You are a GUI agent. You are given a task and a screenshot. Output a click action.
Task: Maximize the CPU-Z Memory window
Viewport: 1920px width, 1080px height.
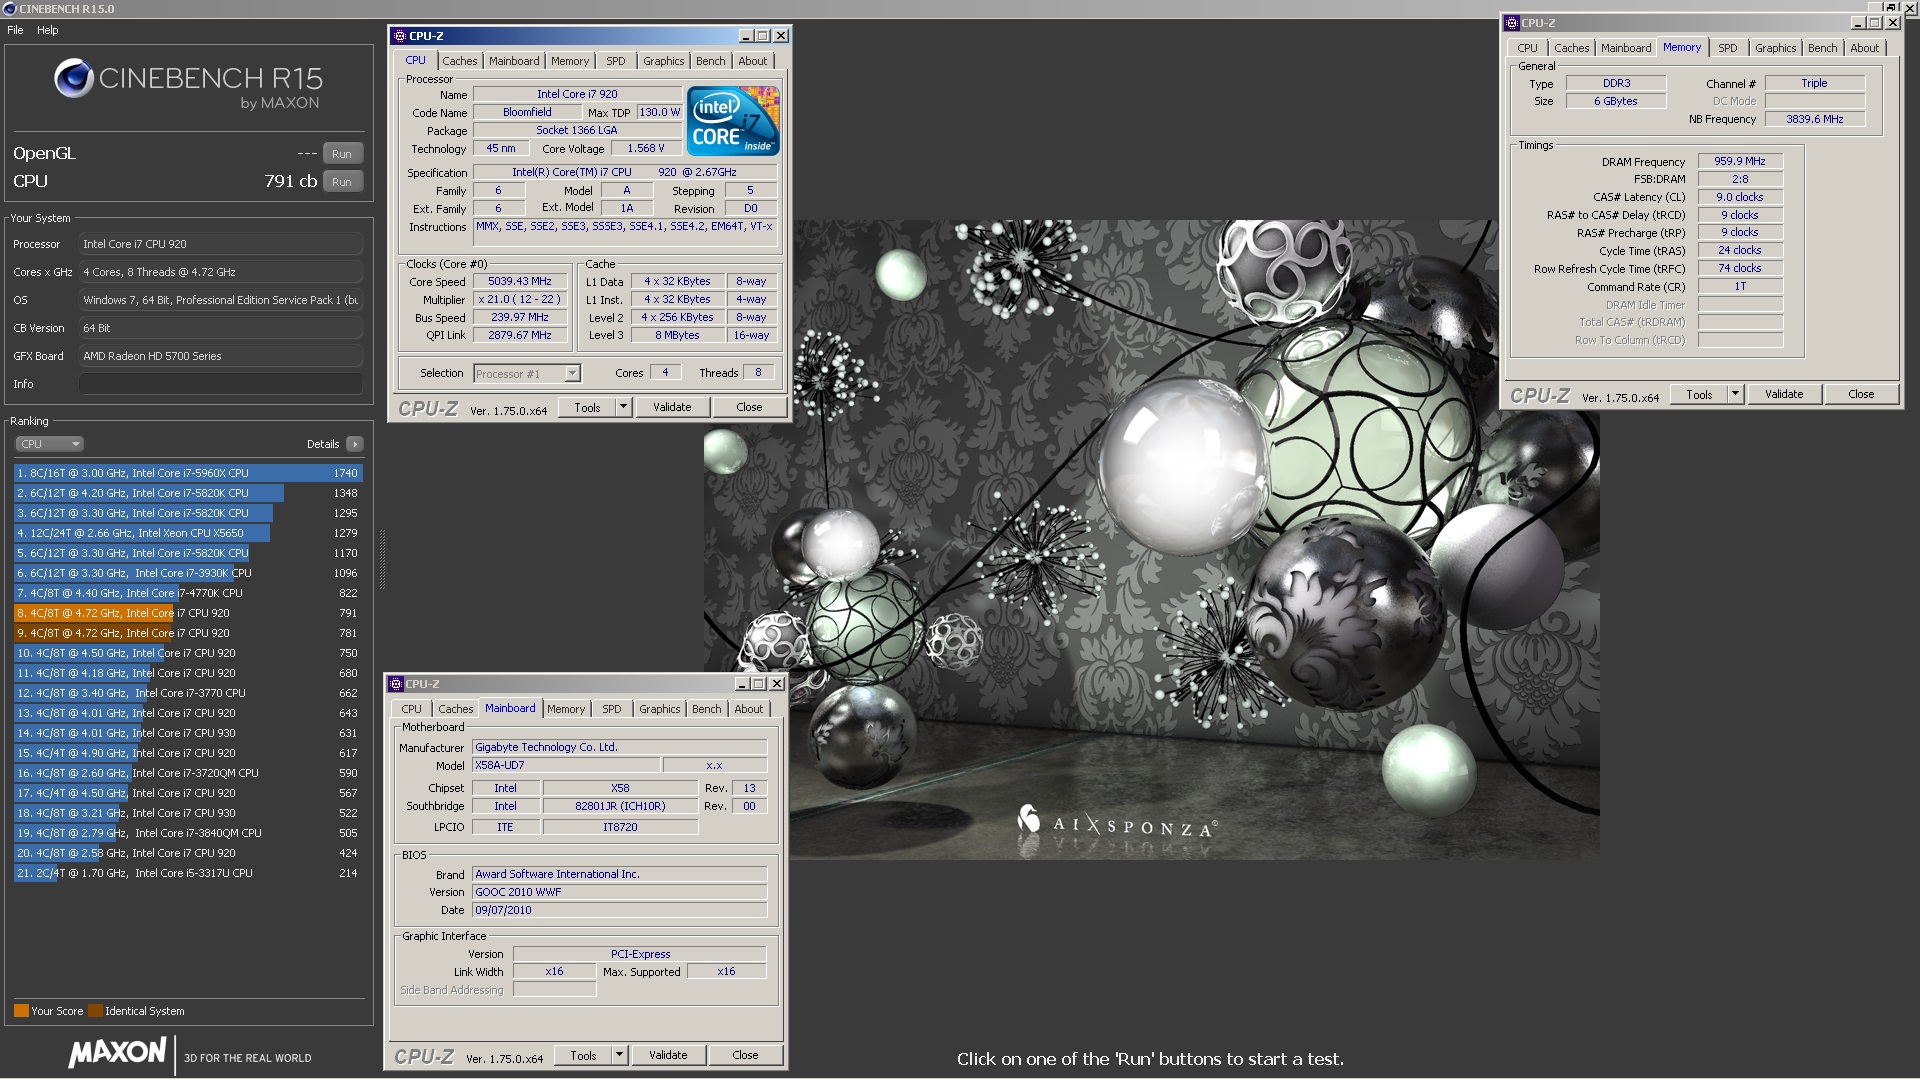[1875, 23]
